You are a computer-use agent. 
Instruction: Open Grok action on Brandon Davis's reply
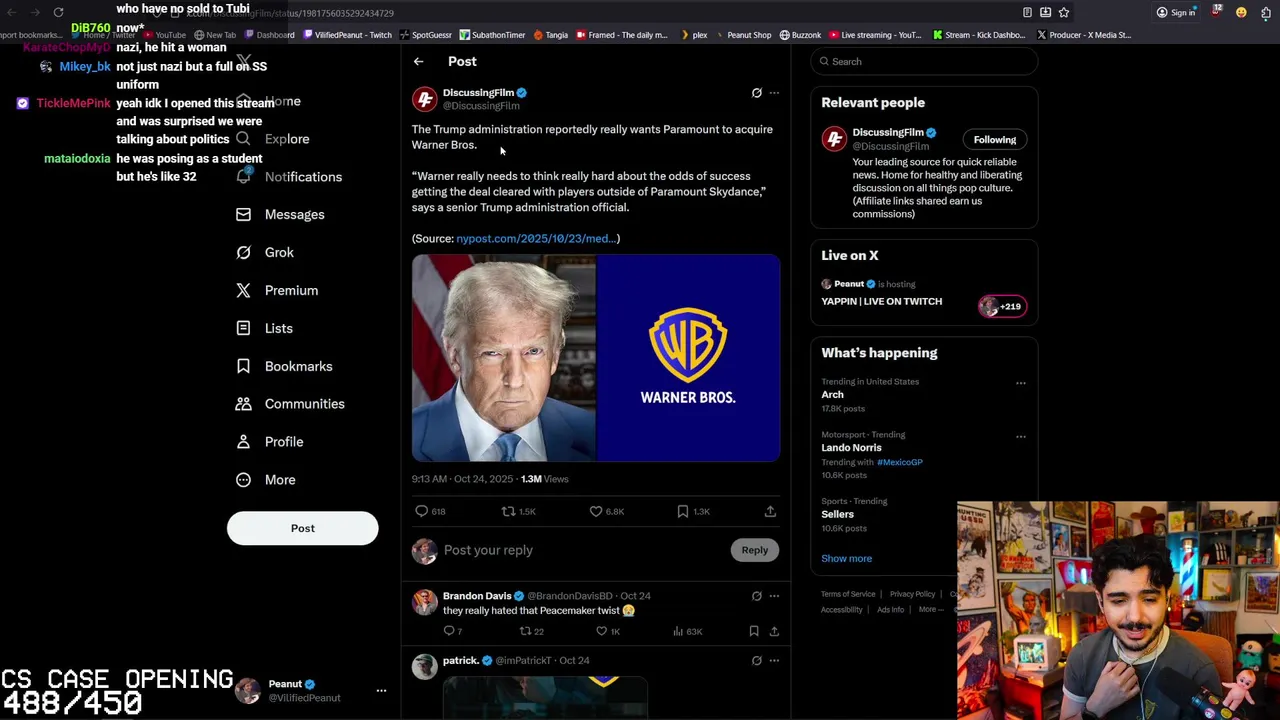[757, 596]
